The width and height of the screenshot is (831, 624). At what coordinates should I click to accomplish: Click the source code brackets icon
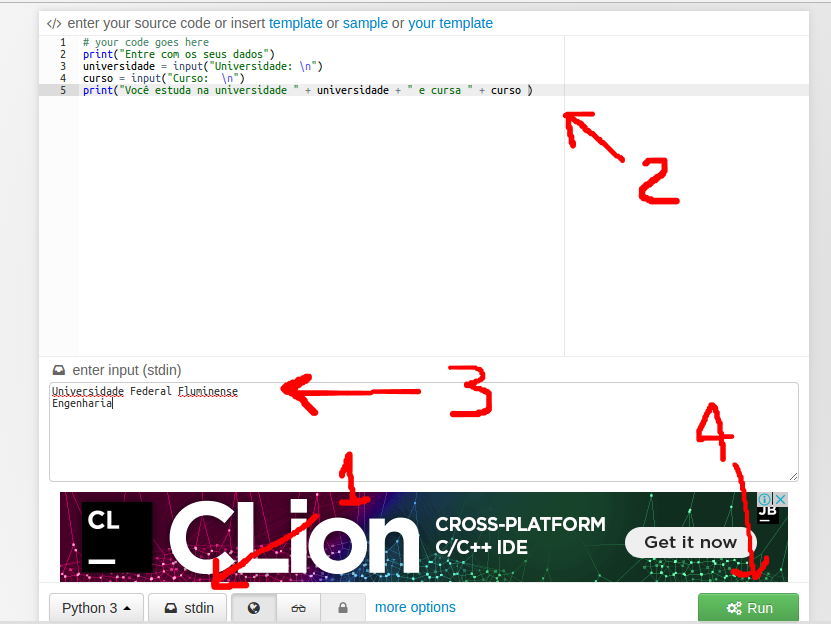54,23
